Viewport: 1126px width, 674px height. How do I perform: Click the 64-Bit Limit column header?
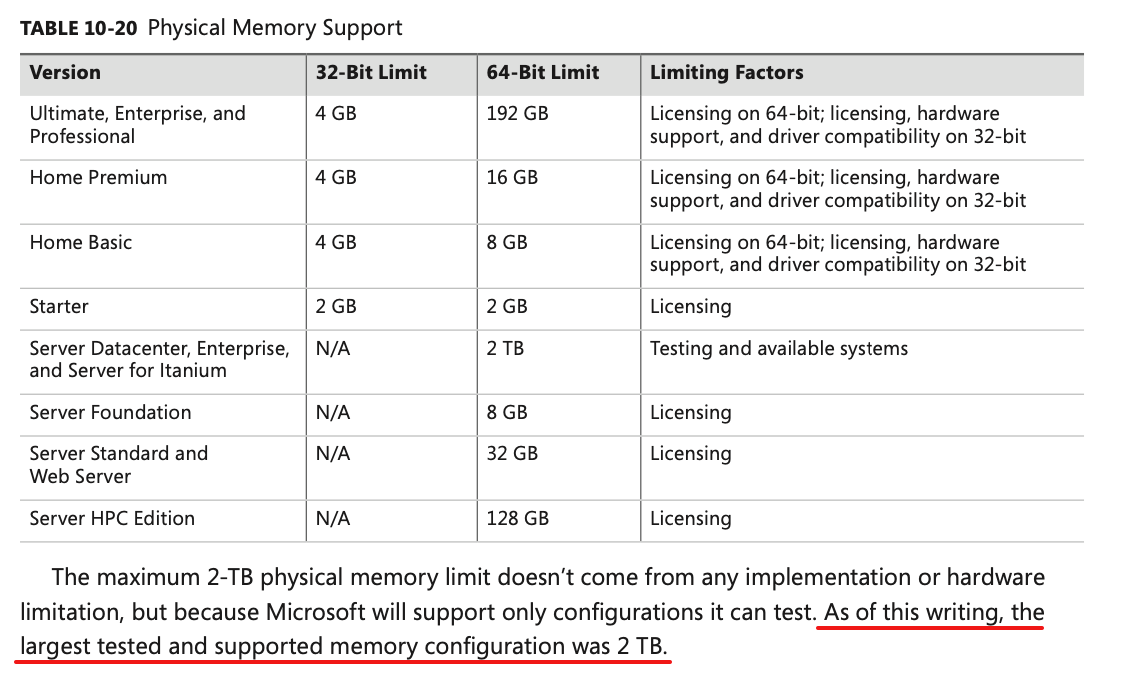click(x=542, y=72)
